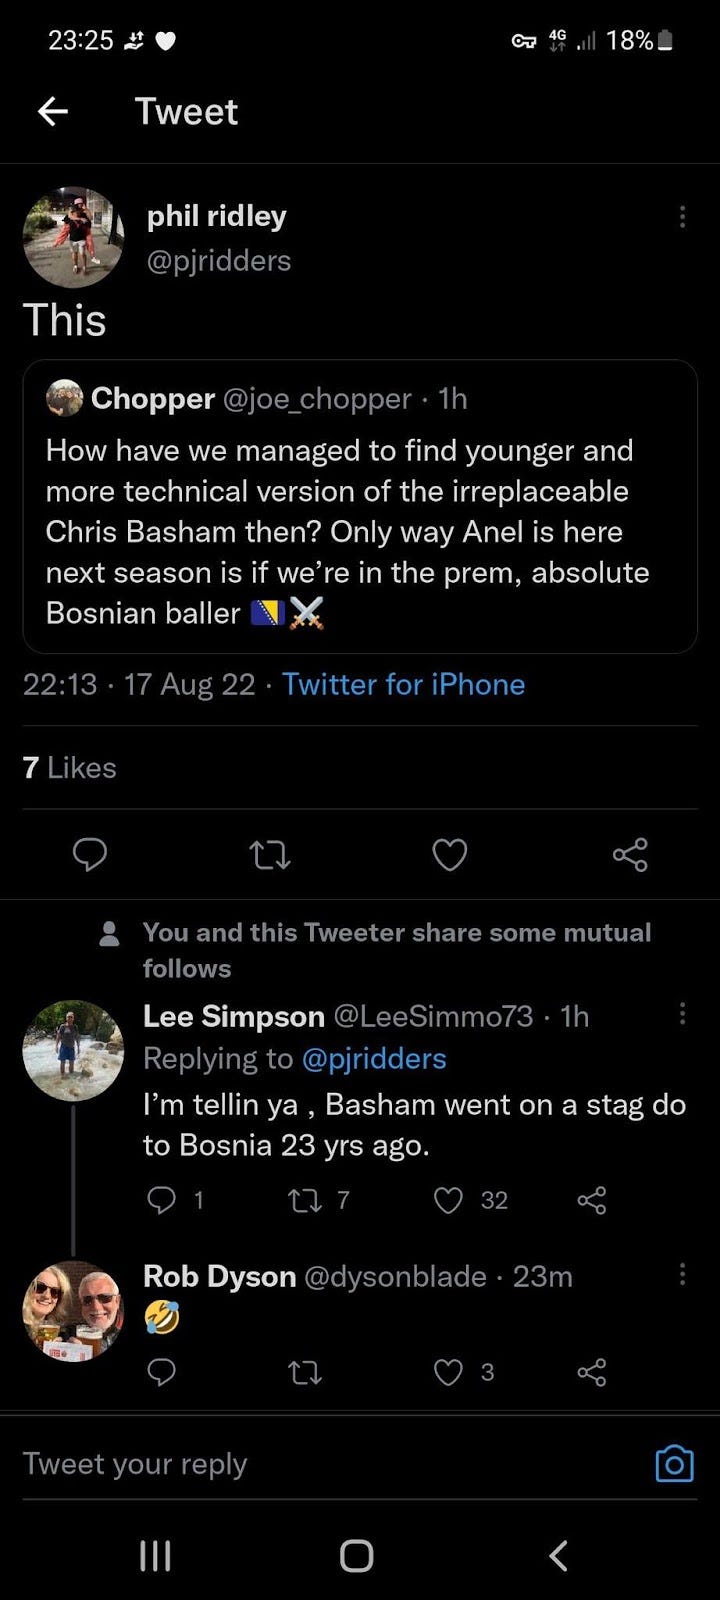Open the Twitter for iPhone link
Image resolution: width=720 pixels, height=1600 pixels.
403,684
